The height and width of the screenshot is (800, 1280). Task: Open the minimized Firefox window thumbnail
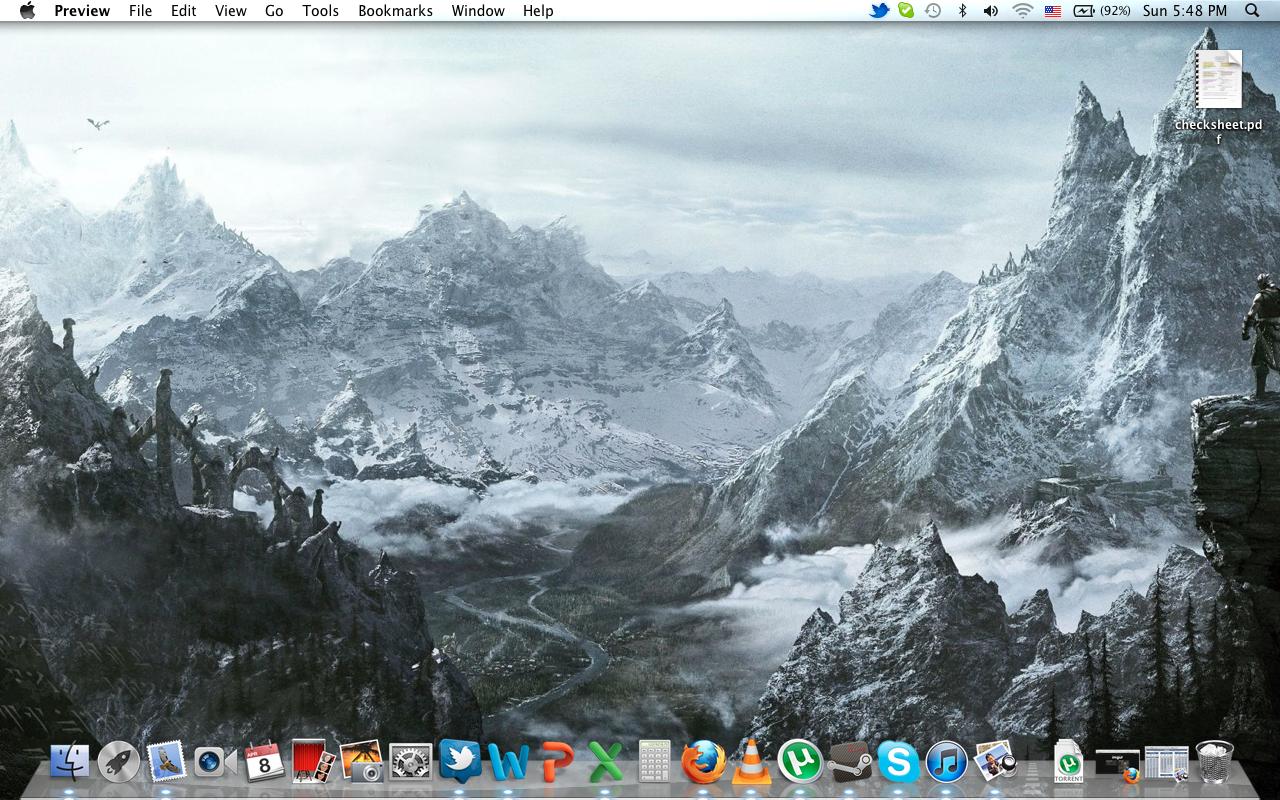click(1118, 765)
